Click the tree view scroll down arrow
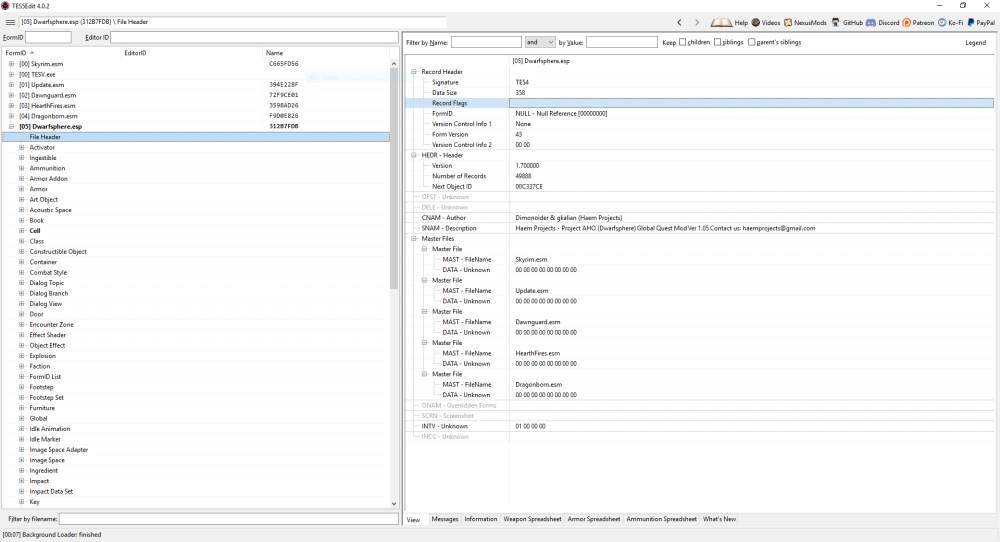The width and height of the screenshot is (1000, 542). tap(393, 503)
